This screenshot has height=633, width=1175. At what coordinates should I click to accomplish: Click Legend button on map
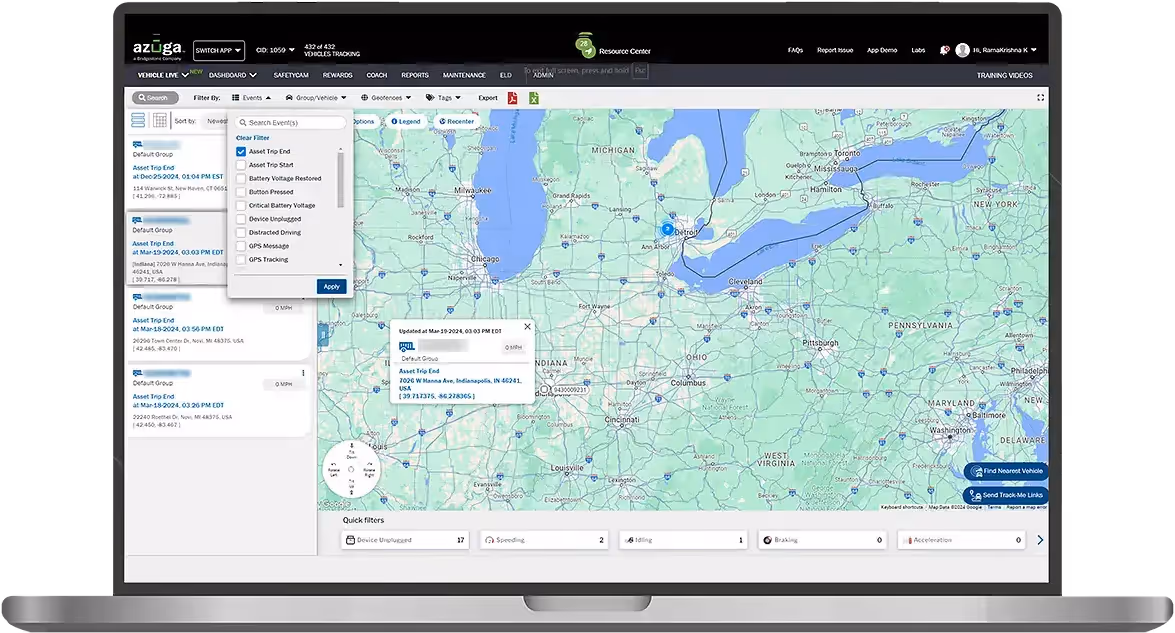pos(405,121)
